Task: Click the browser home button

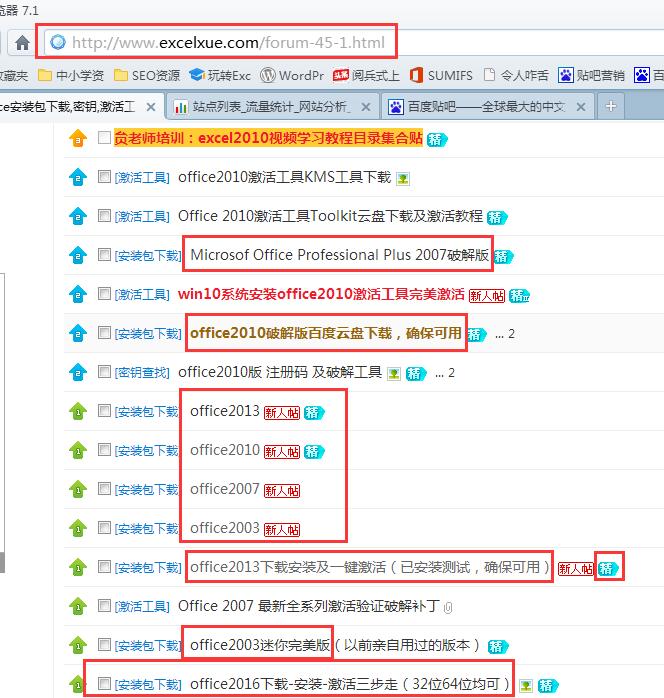Action: tap(21, 43)
